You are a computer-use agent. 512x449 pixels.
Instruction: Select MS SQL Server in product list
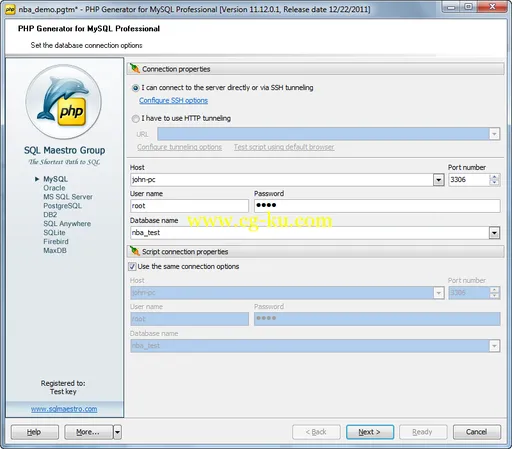[68, 197]
